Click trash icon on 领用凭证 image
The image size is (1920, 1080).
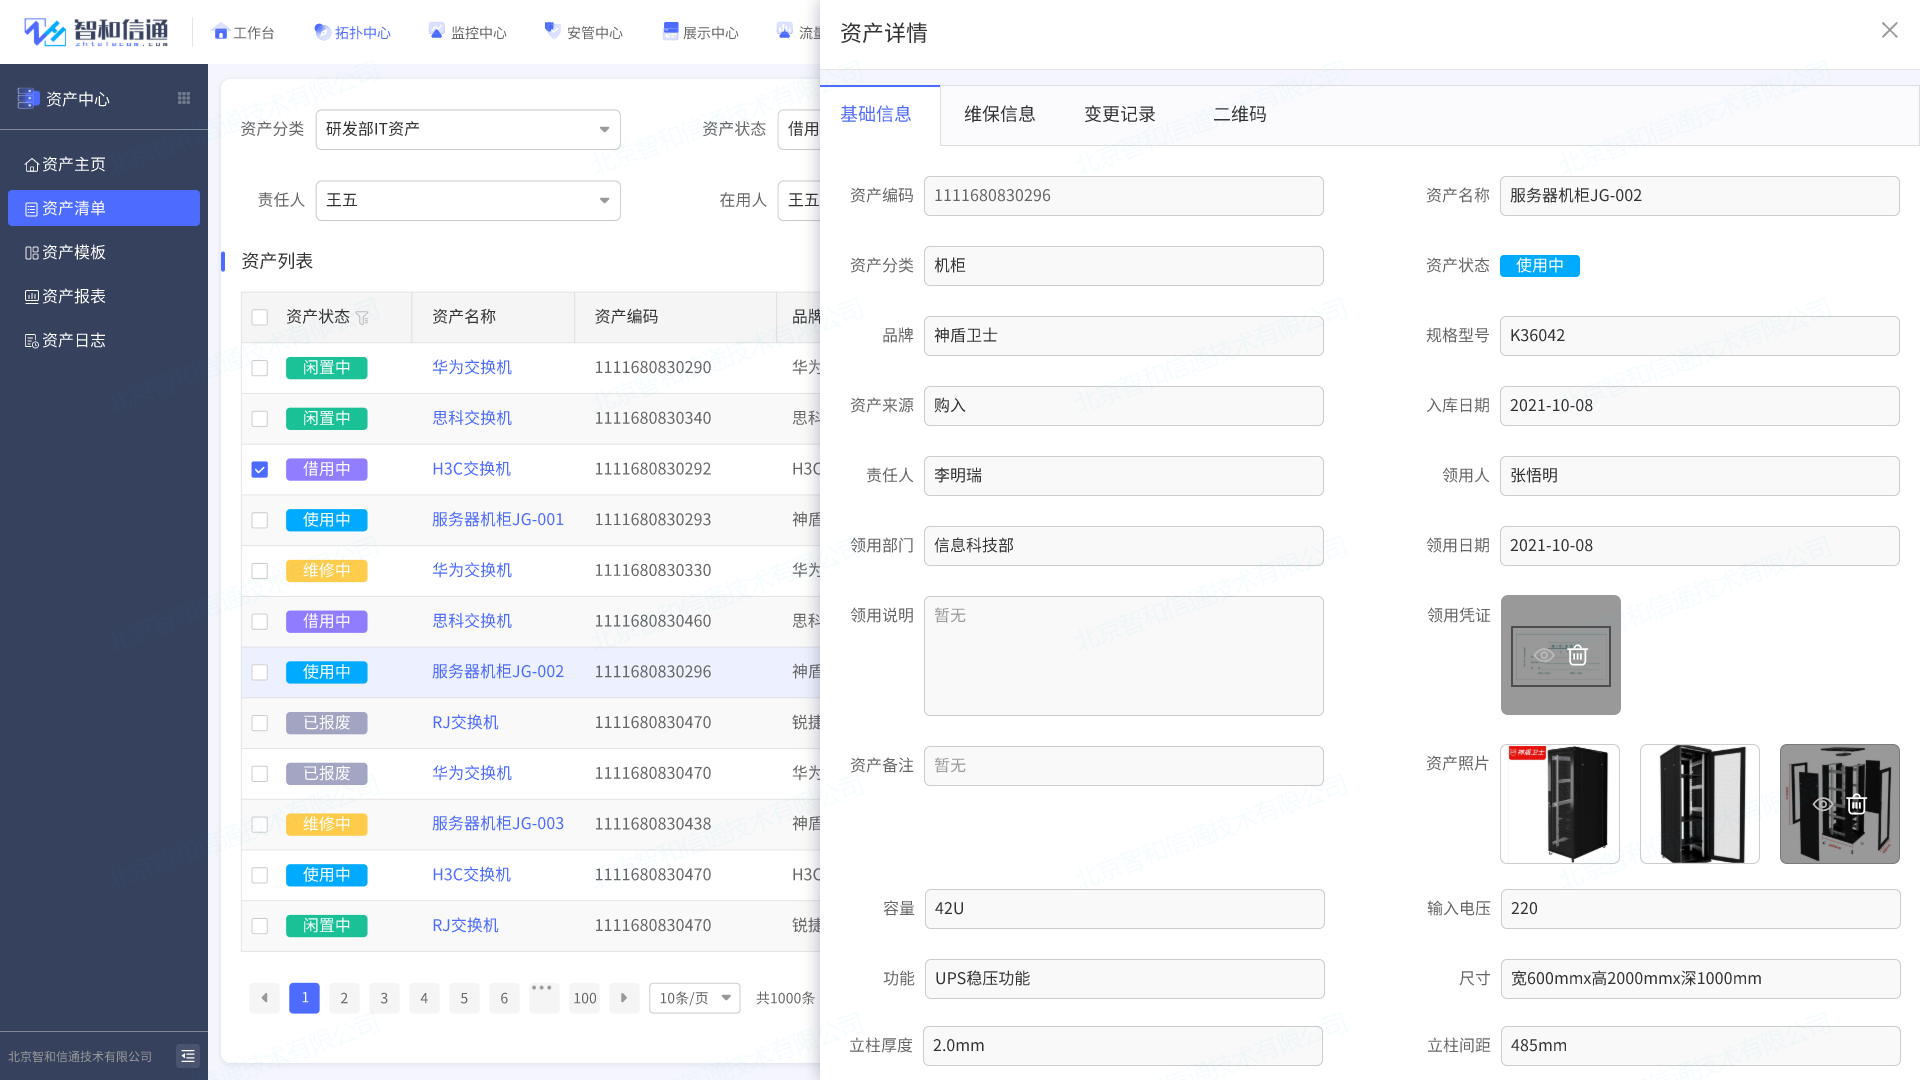click(1578, 655)
